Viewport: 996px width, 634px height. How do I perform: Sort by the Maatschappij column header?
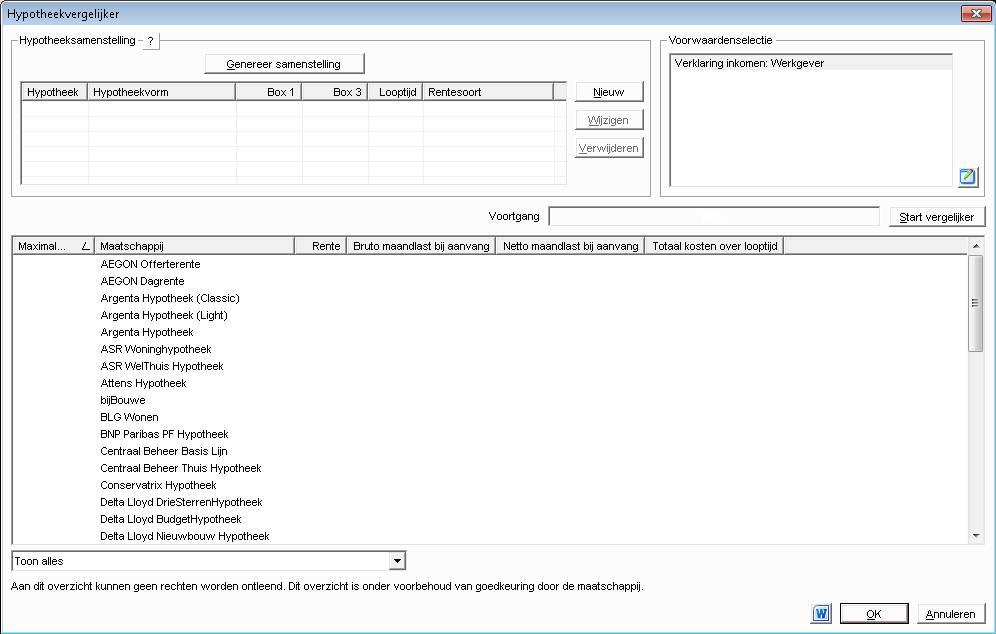[194, 246]
